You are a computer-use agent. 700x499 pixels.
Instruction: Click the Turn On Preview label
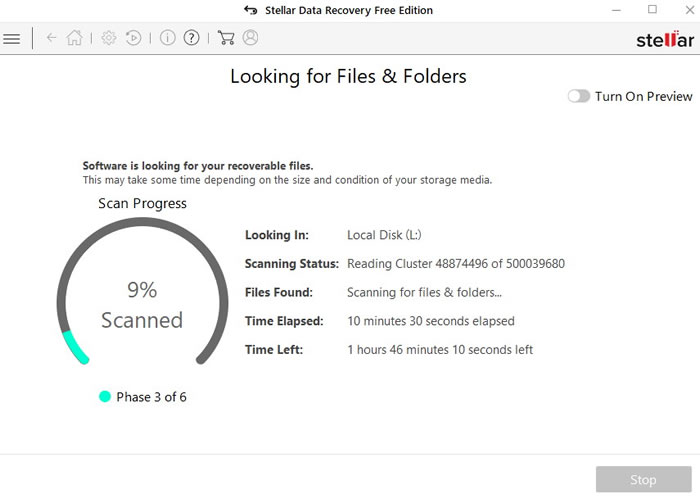pyautogui.click(x=643, y=96)
